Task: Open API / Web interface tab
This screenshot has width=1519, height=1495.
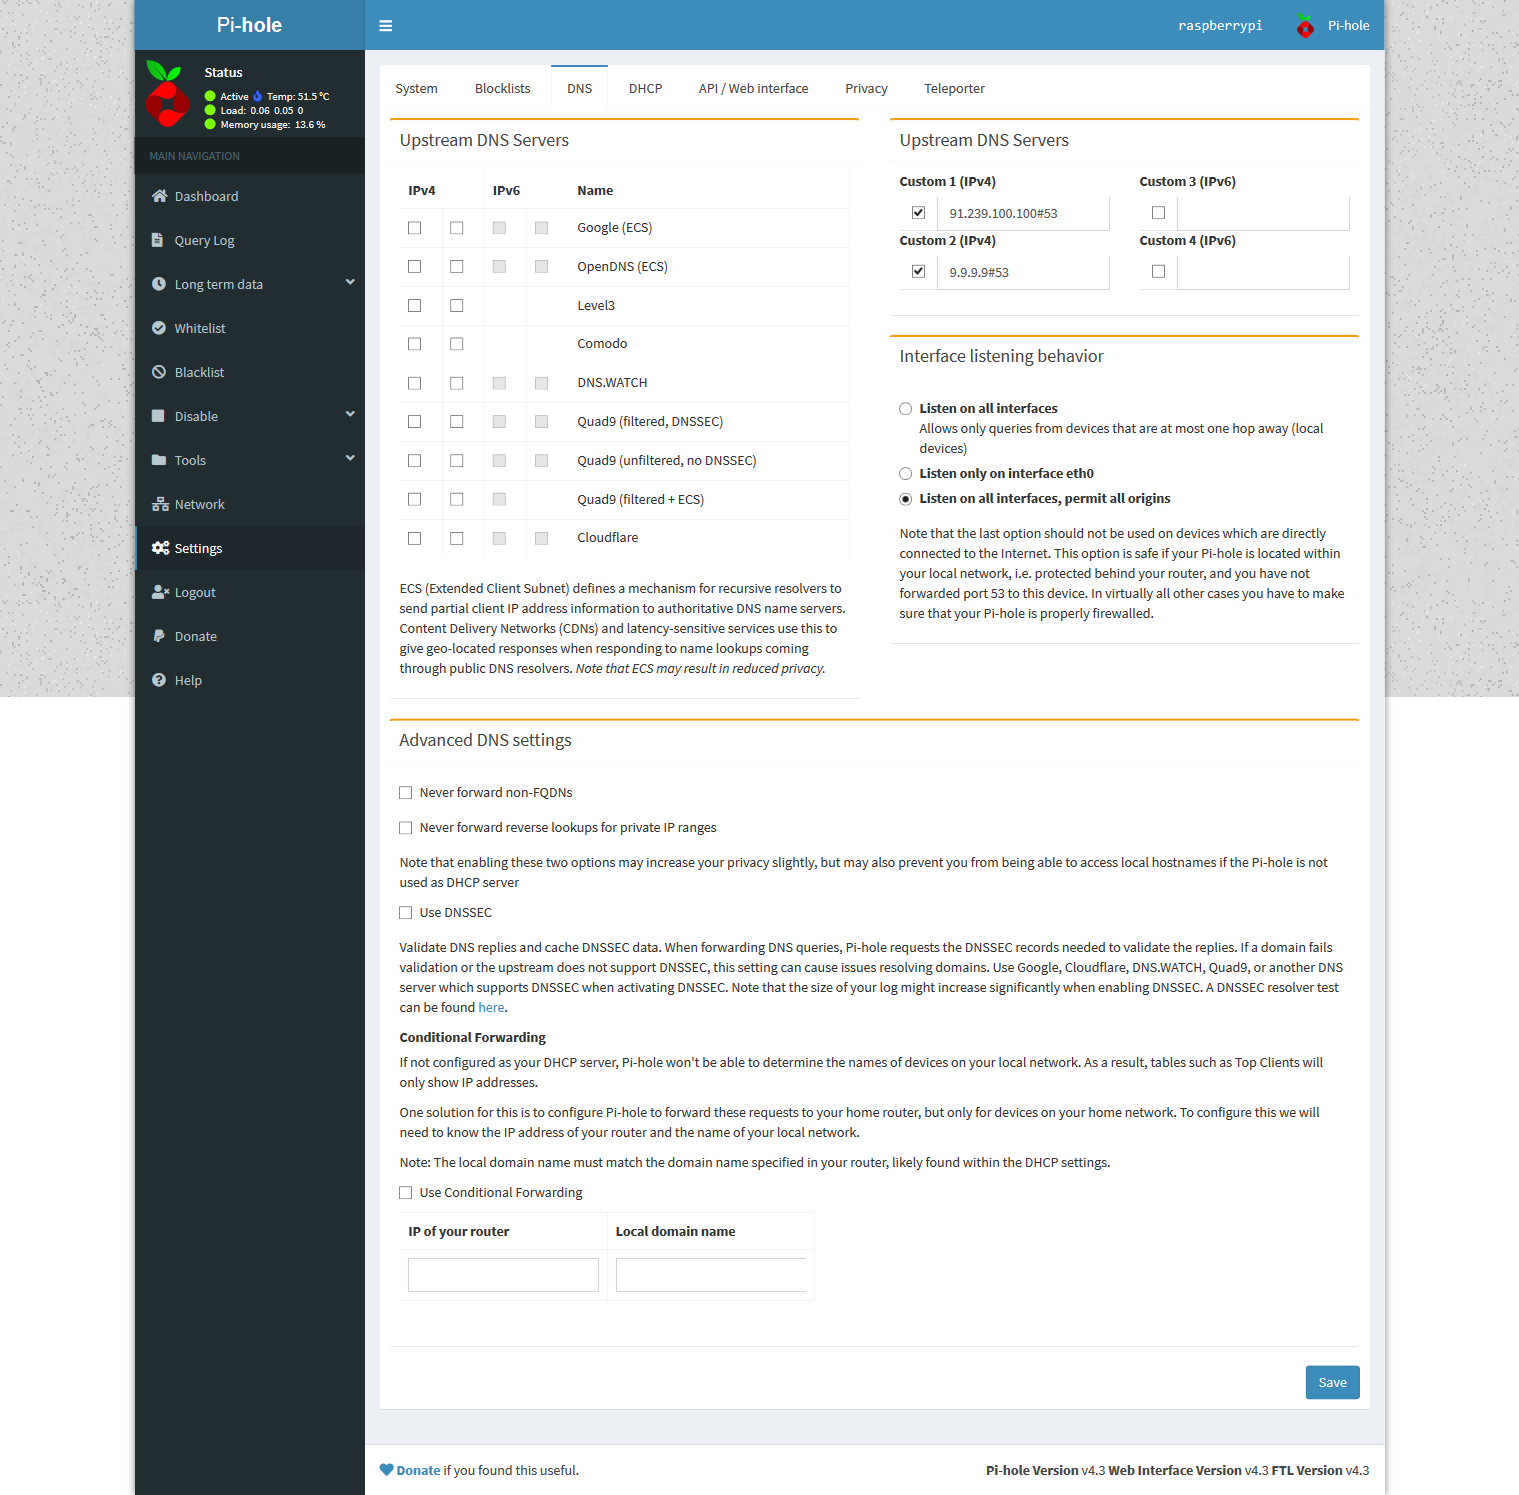Action: [753, 88]
